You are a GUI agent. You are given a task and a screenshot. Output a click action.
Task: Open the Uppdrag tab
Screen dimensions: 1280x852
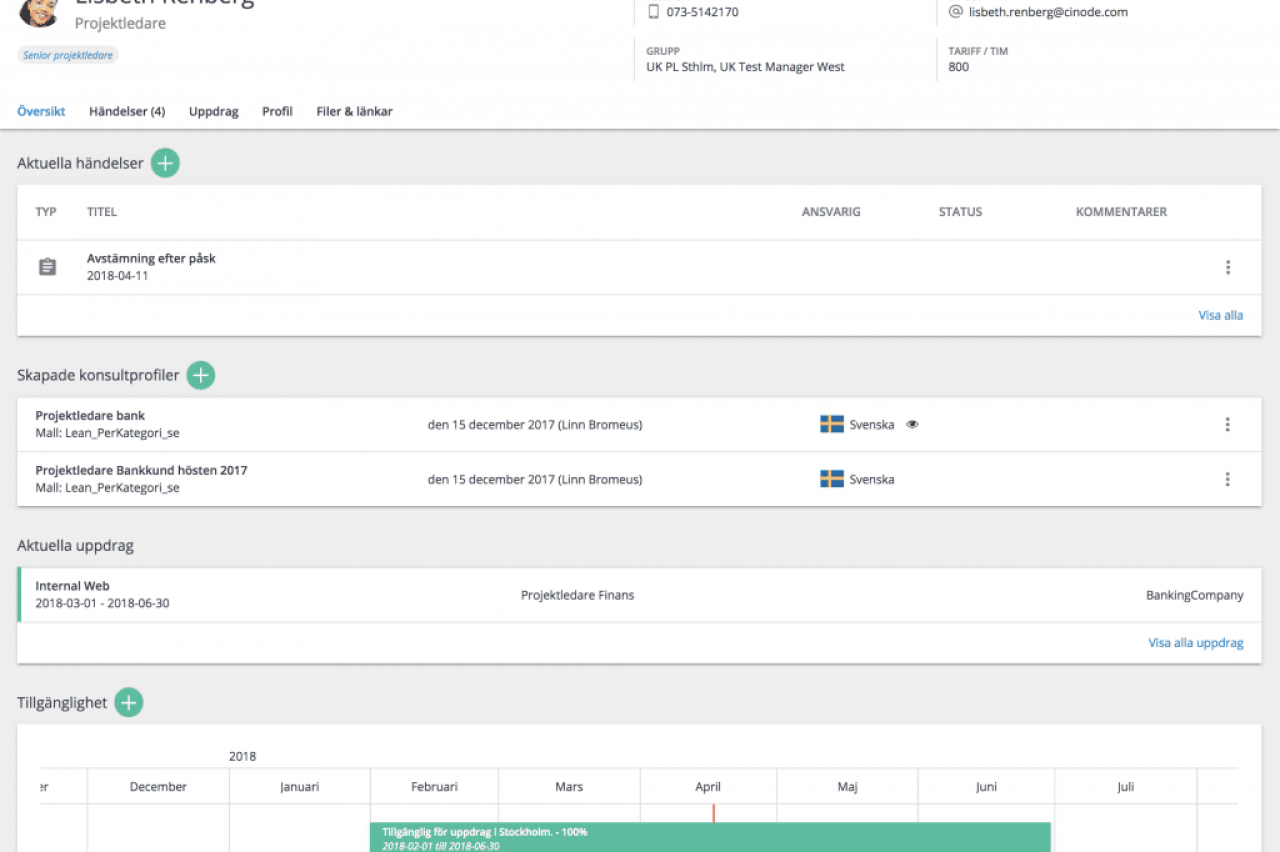pyautogui.click(x=214, y=111)
